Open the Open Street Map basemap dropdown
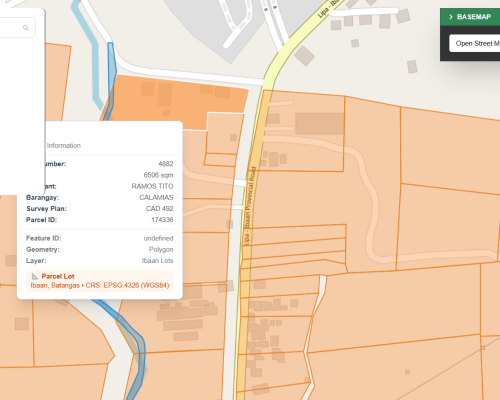The height and width of the screenshot is (400, 500). point(475,43)
